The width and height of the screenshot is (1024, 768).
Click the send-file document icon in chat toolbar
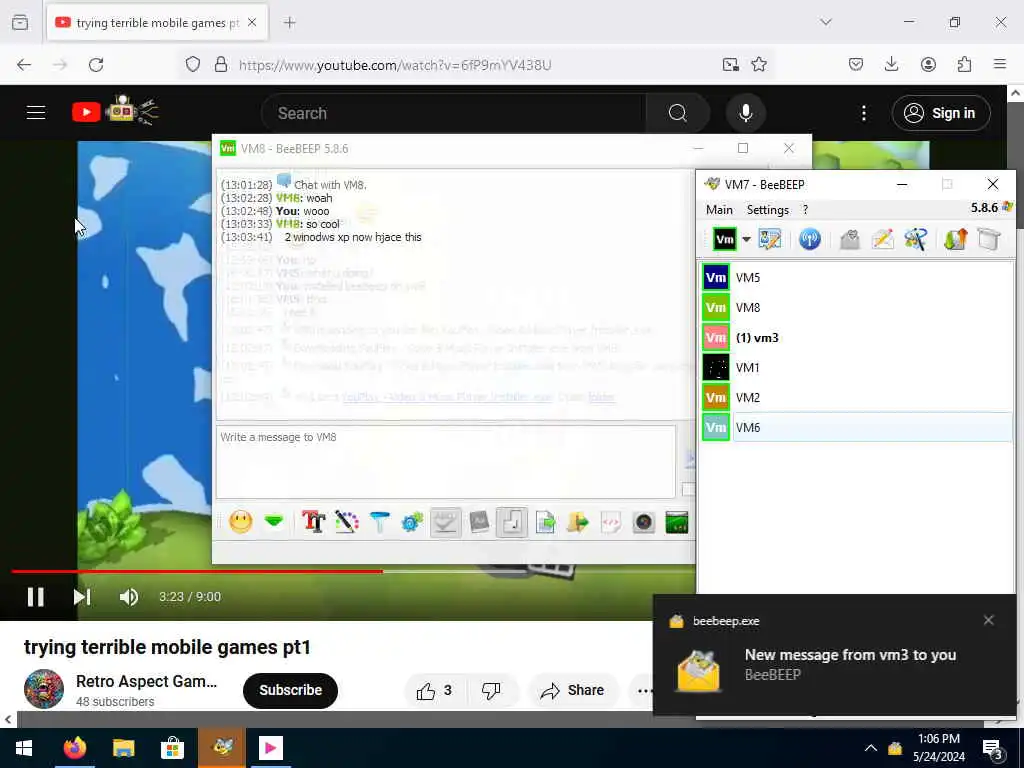coord(545,522)
